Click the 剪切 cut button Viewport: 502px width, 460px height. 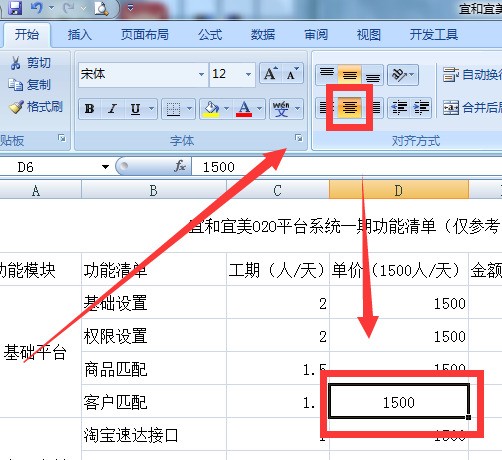[30, 63]
